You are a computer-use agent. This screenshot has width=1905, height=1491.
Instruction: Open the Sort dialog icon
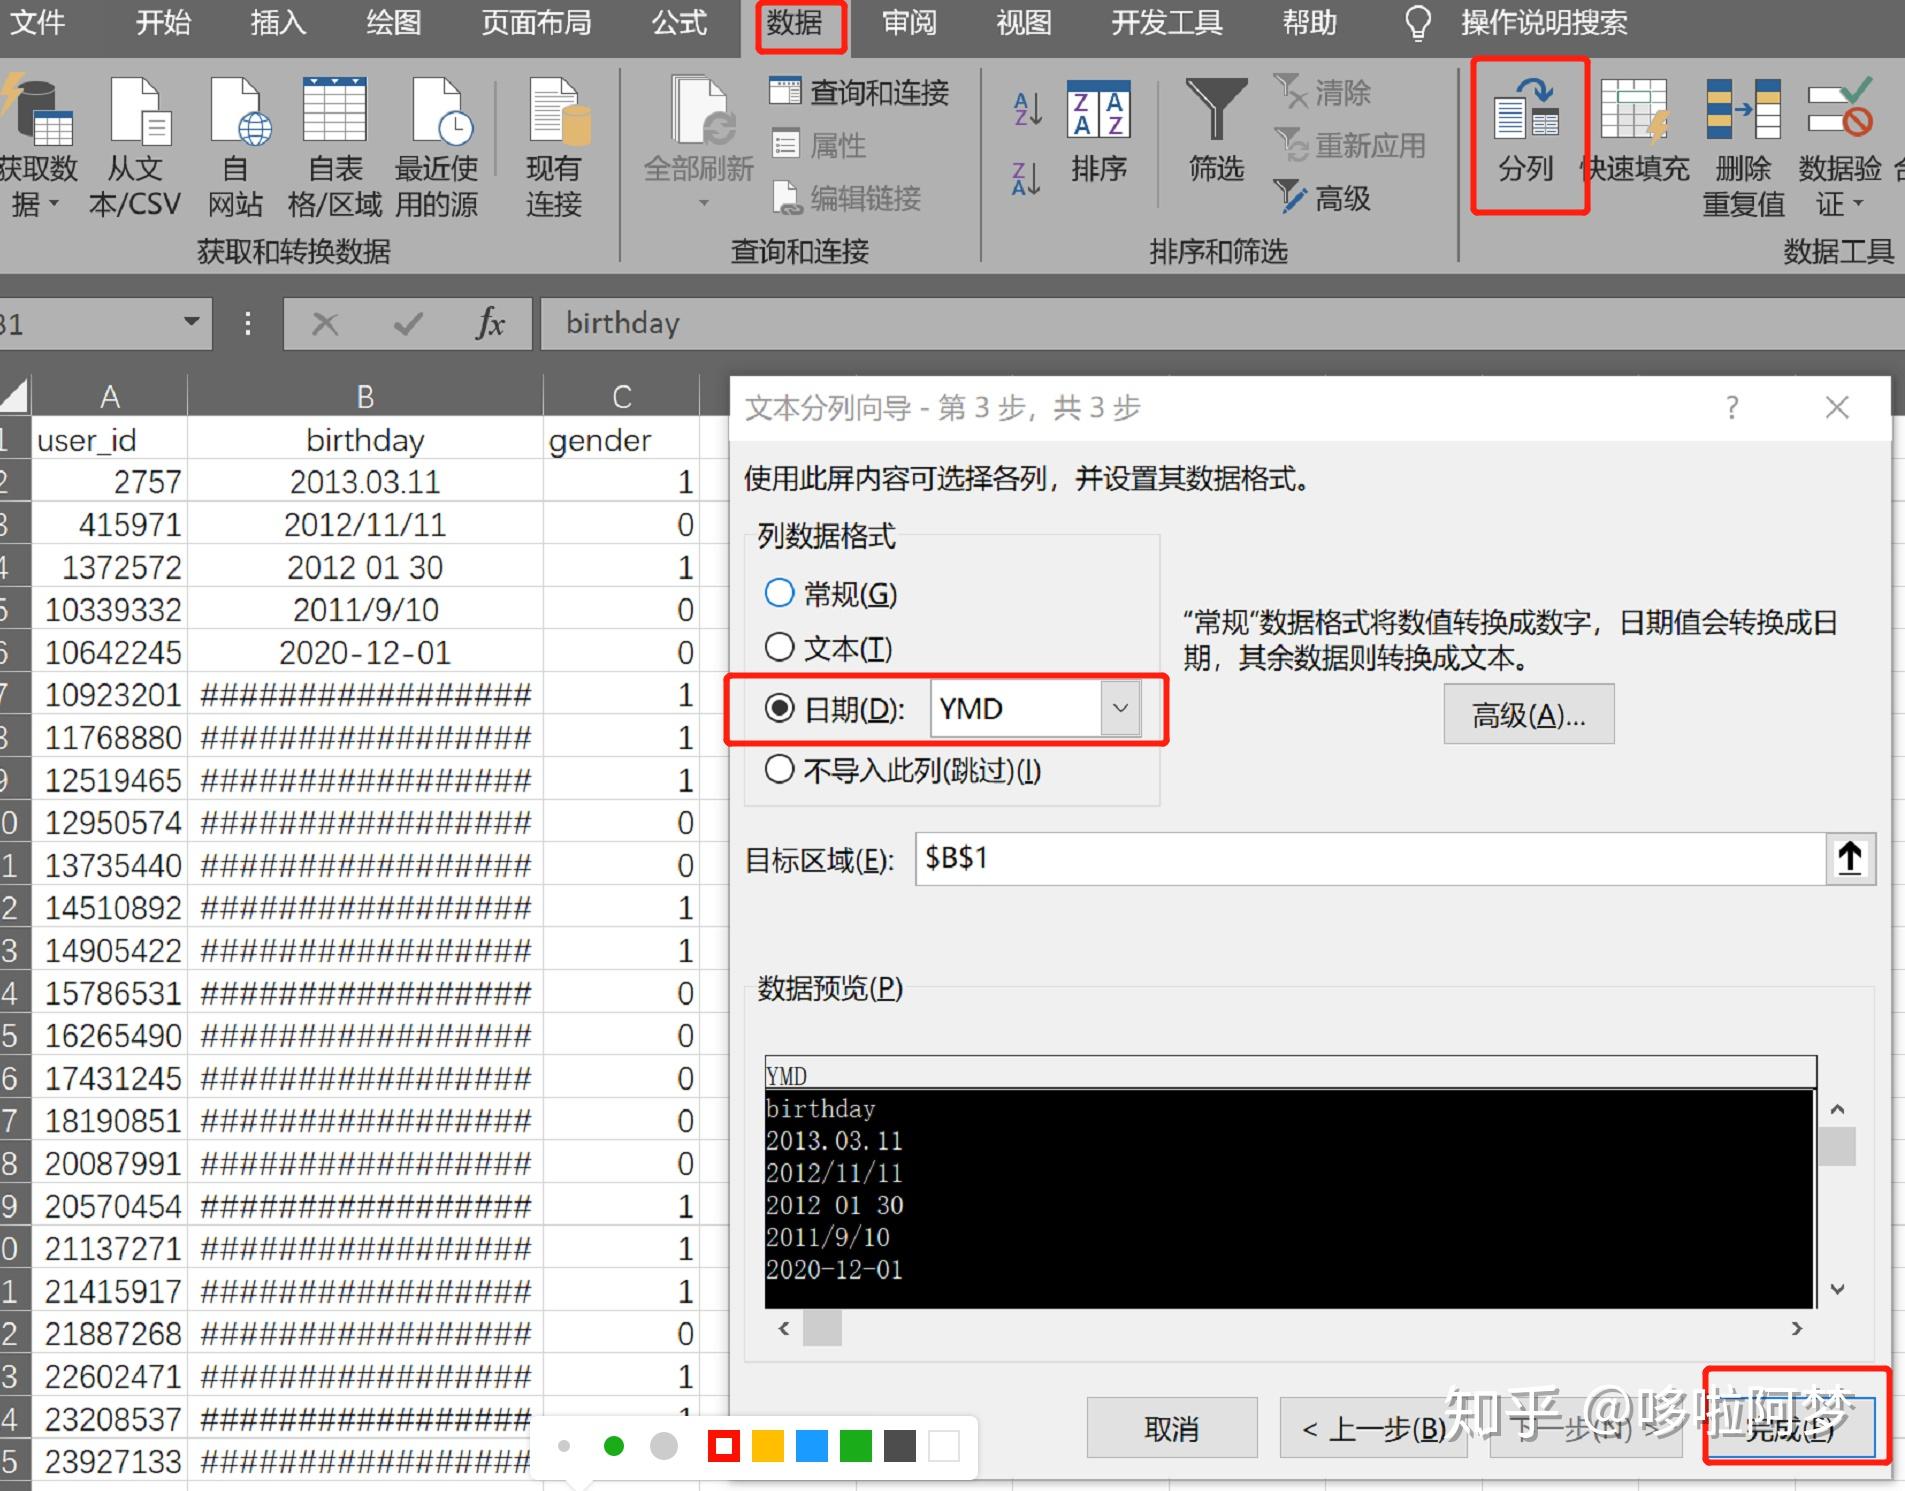click(x=1099, y=108)
